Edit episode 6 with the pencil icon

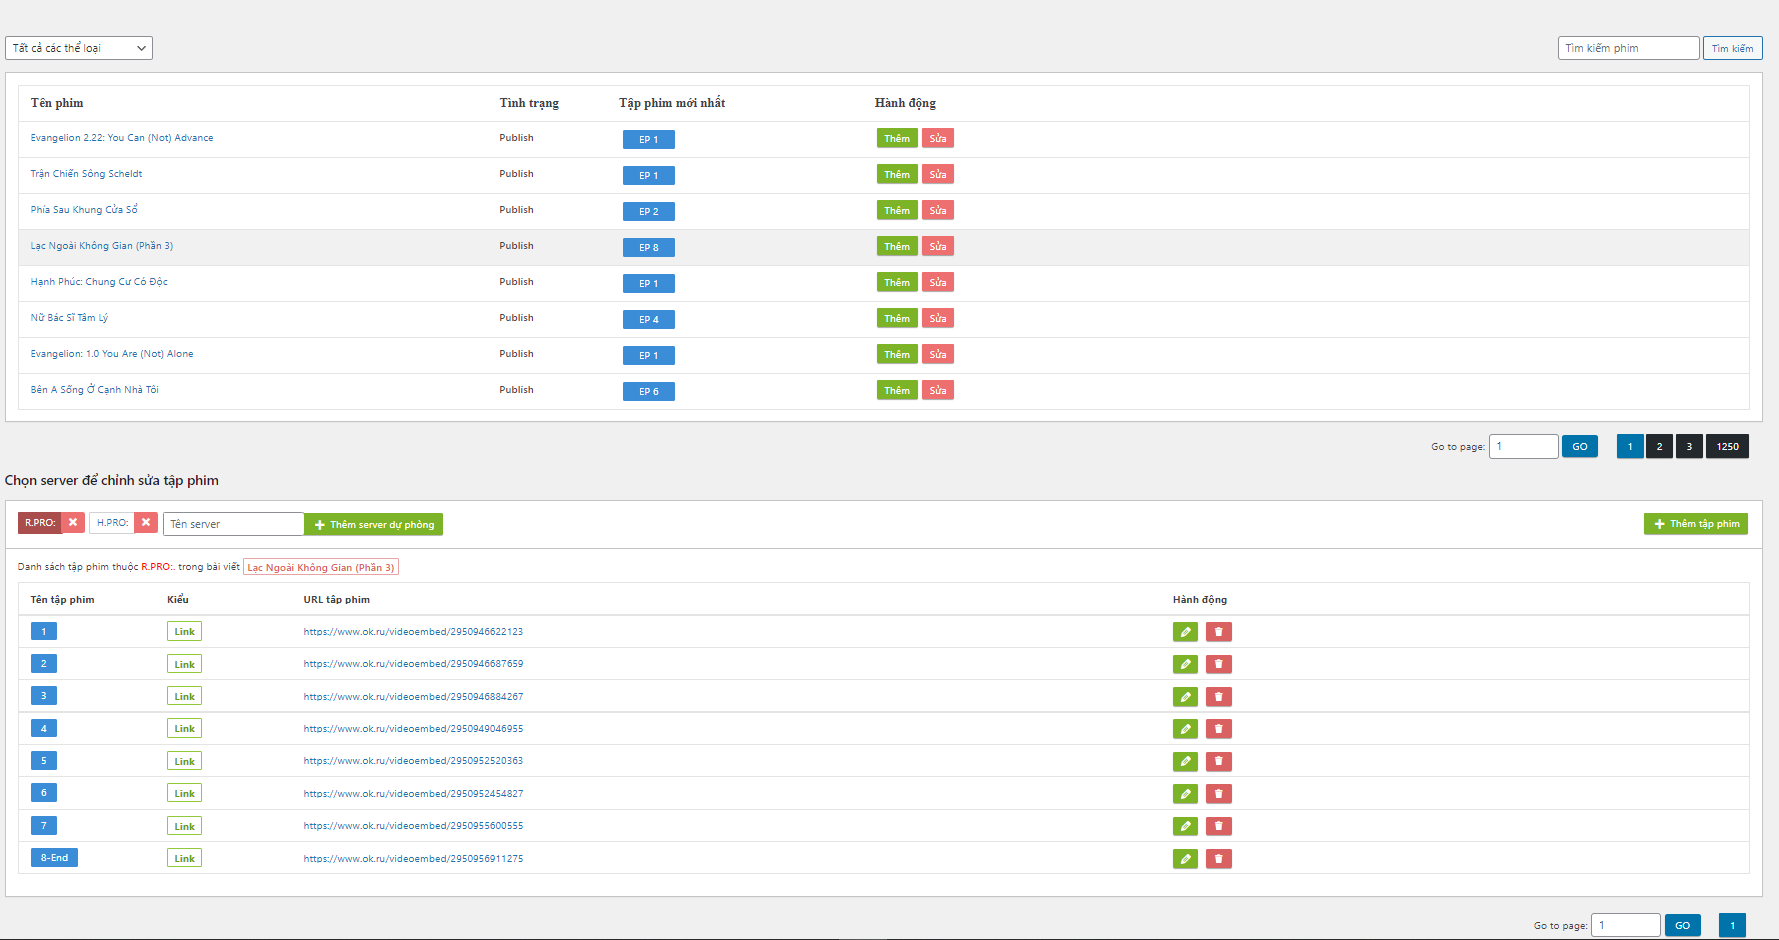pyautogui.click(x=1185, y=794)
